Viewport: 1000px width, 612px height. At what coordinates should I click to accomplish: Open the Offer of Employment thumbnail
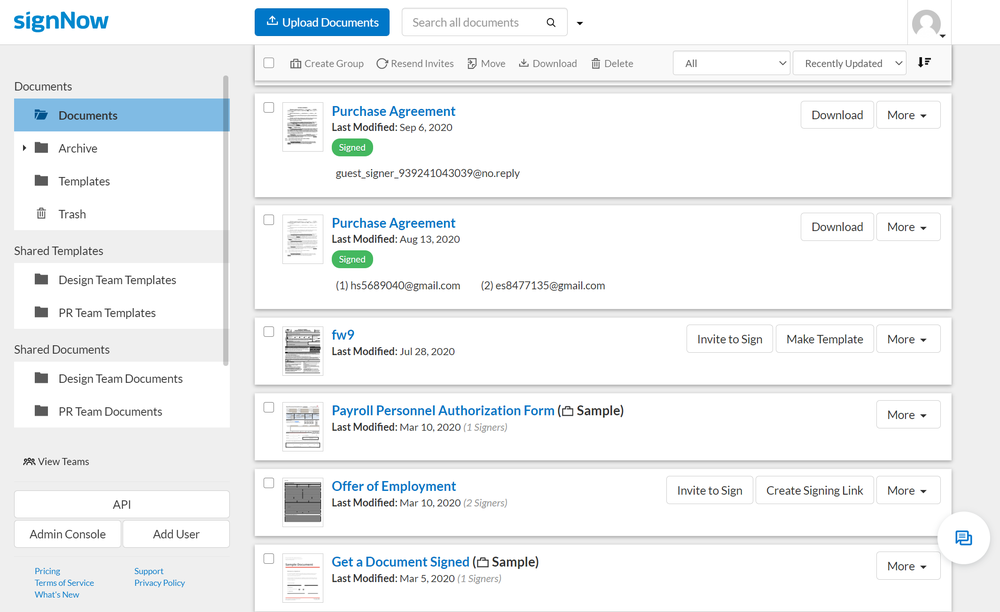tap(302, 502)
